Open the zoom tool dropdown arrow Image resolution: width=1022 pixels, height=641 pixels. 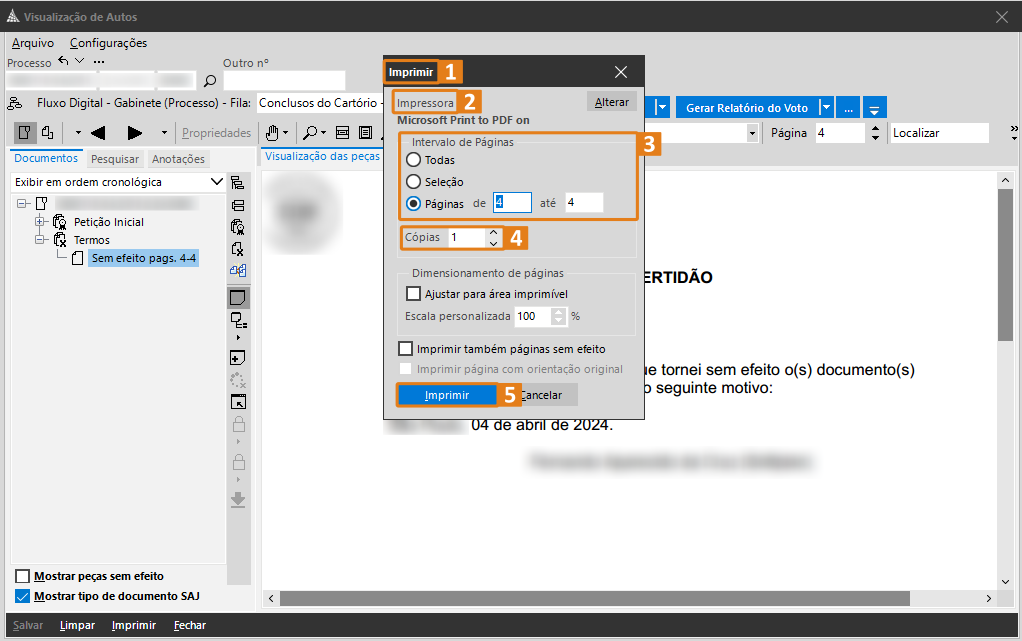click(x=324, y=133)
